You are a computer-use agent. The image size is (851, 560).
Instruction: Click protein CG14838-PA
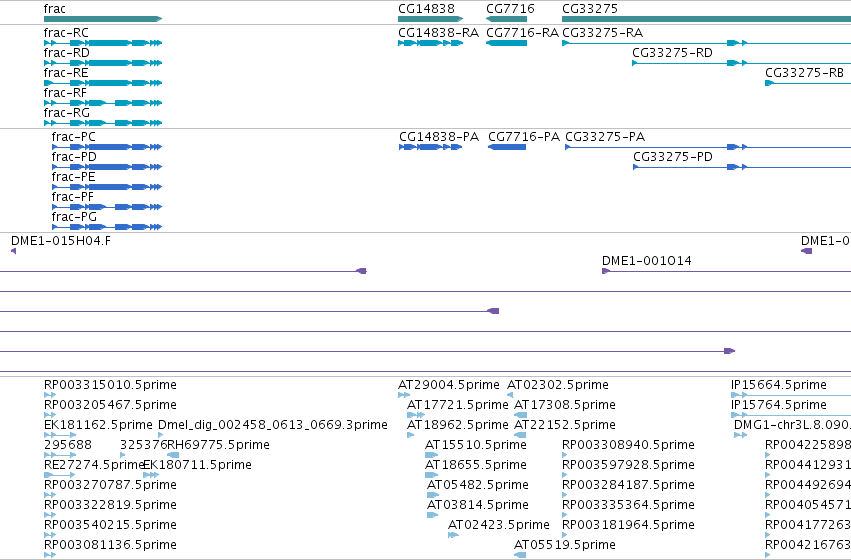click(430, 147)
